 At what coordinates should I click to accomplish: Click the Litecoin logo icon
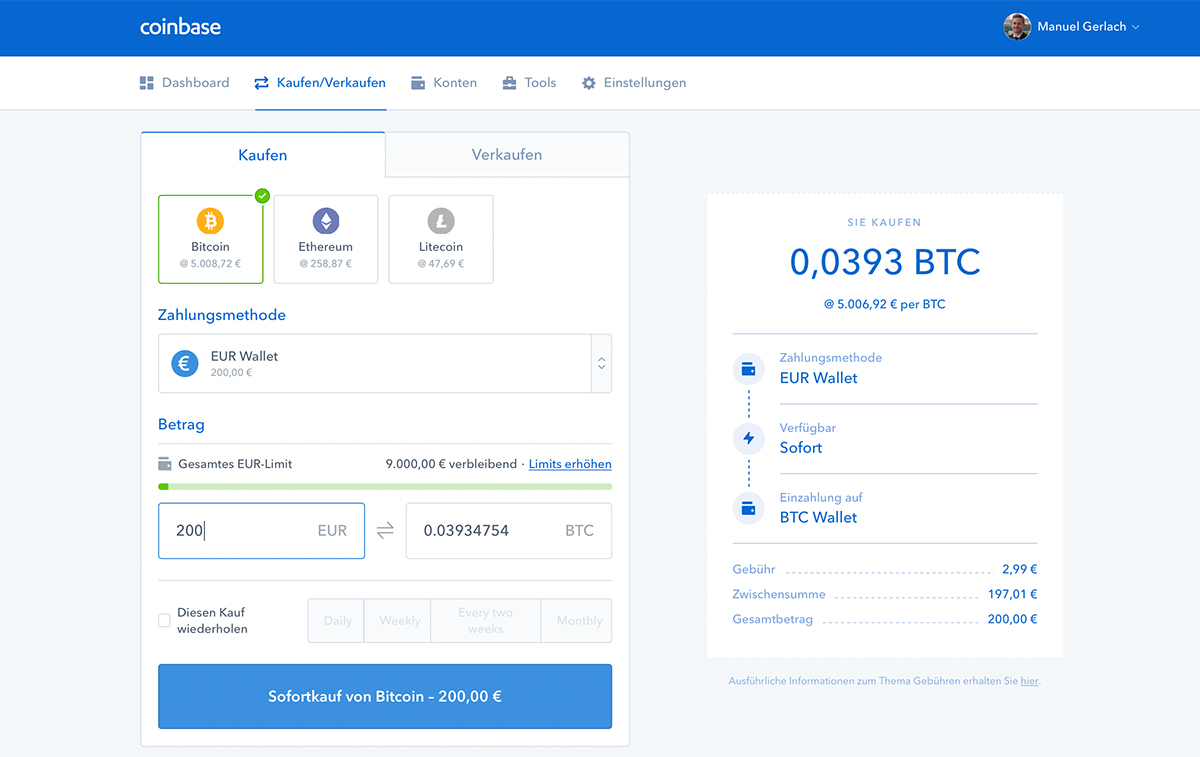pyautogui.click(x=441, y=220)
